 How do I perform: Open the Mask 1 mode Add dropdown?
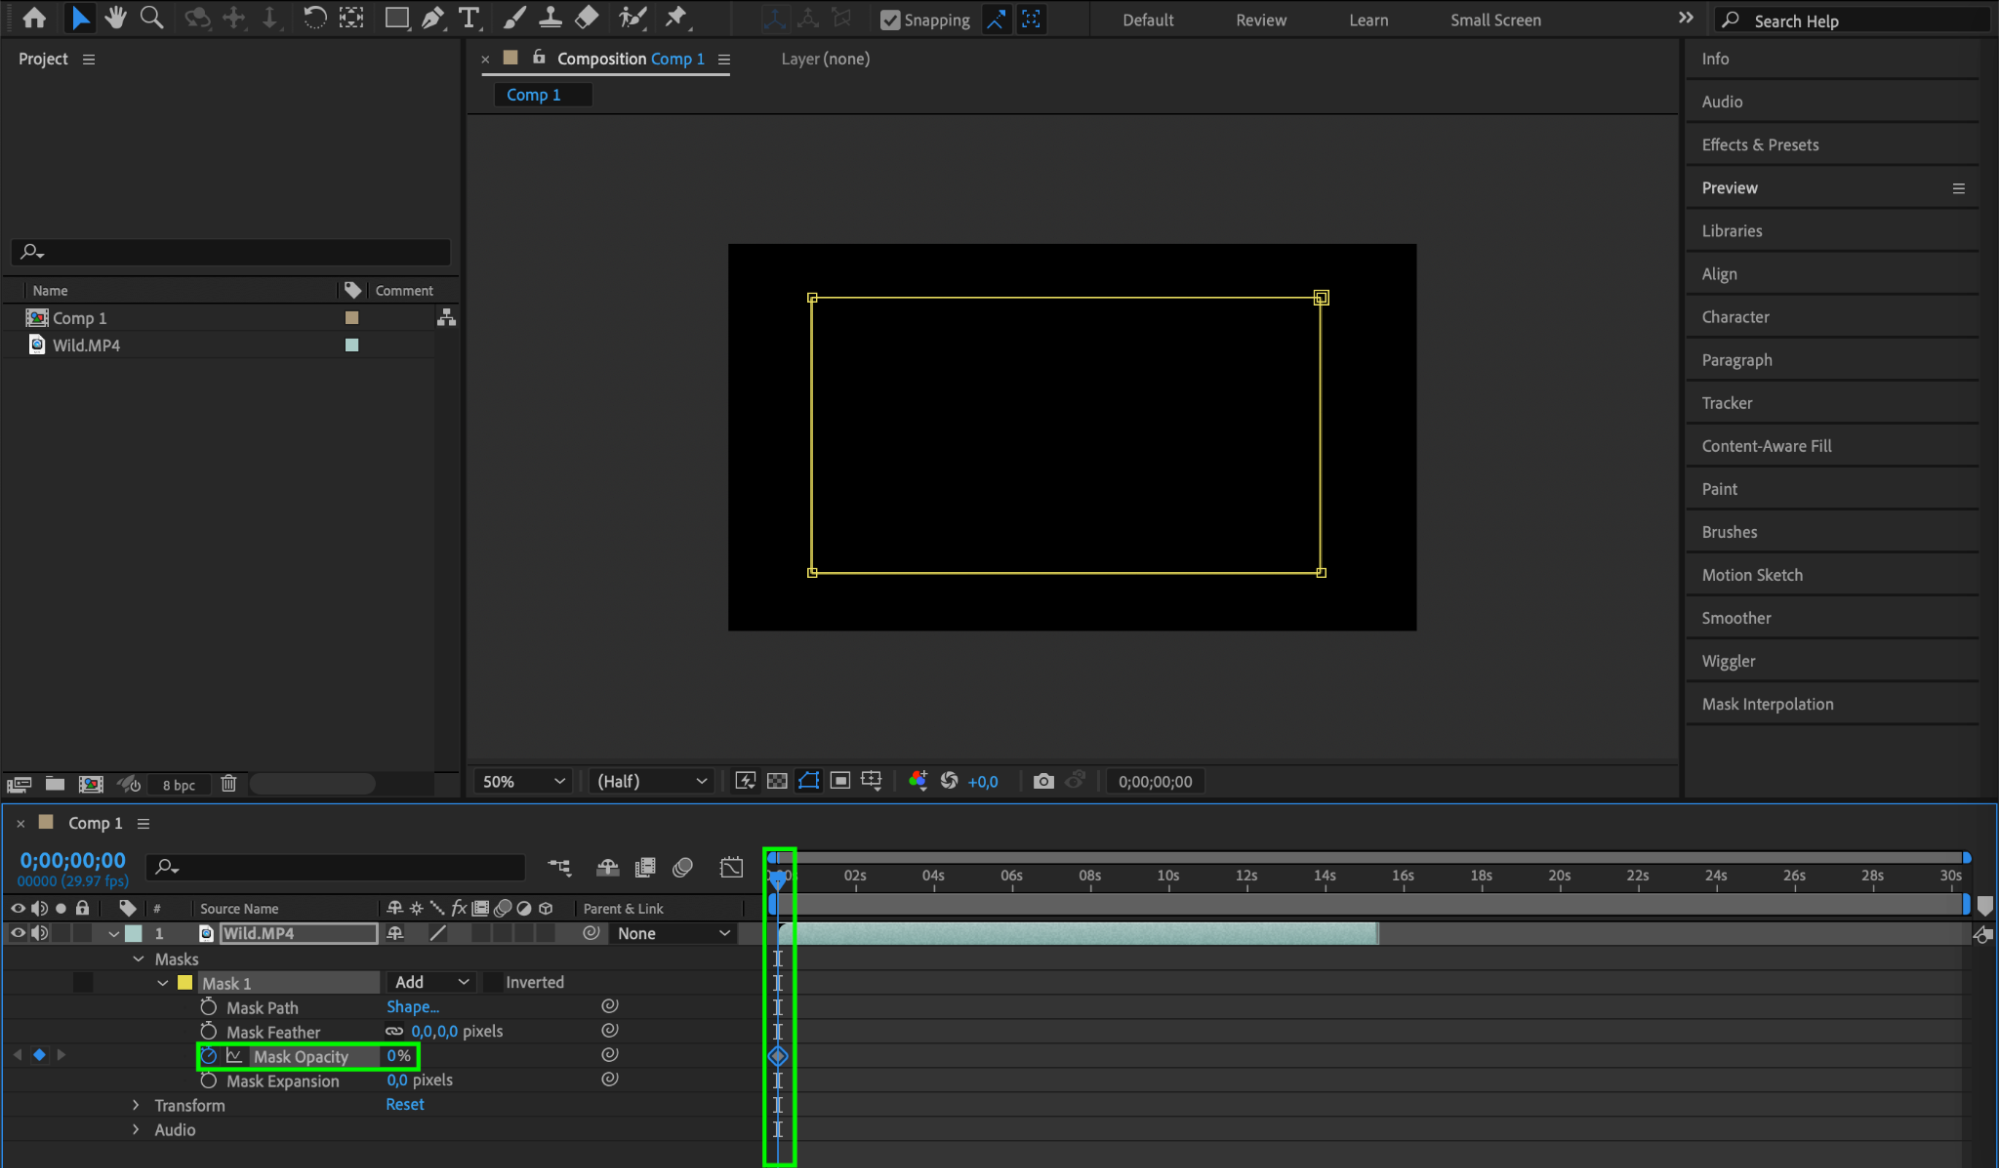(431, 982)
